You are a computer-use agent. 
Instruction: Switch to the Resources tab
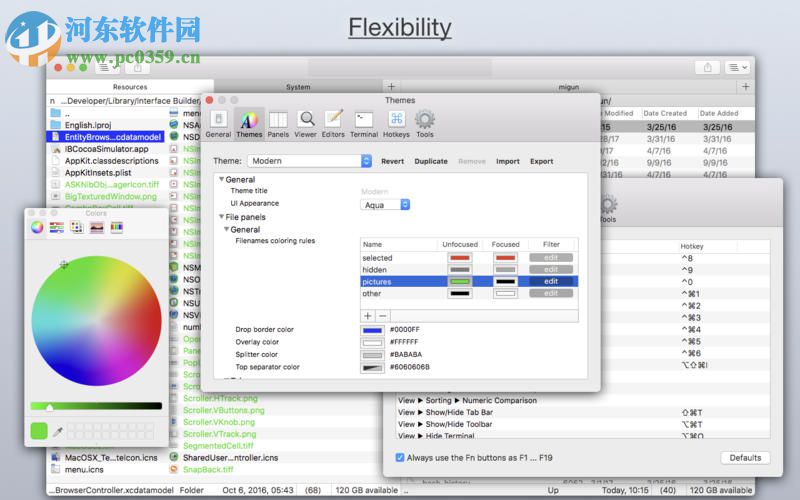click(130, 87)
